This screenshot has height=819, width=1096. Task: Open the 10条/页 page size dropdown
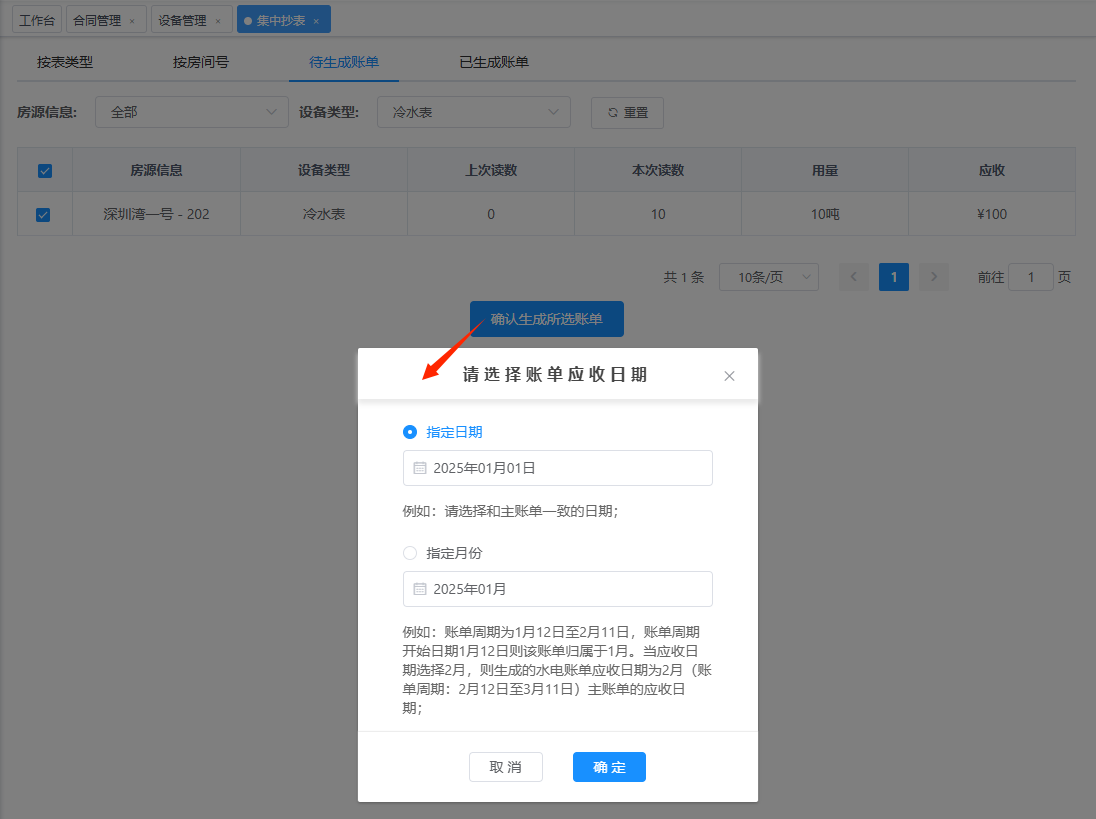(x=768, y=277)
